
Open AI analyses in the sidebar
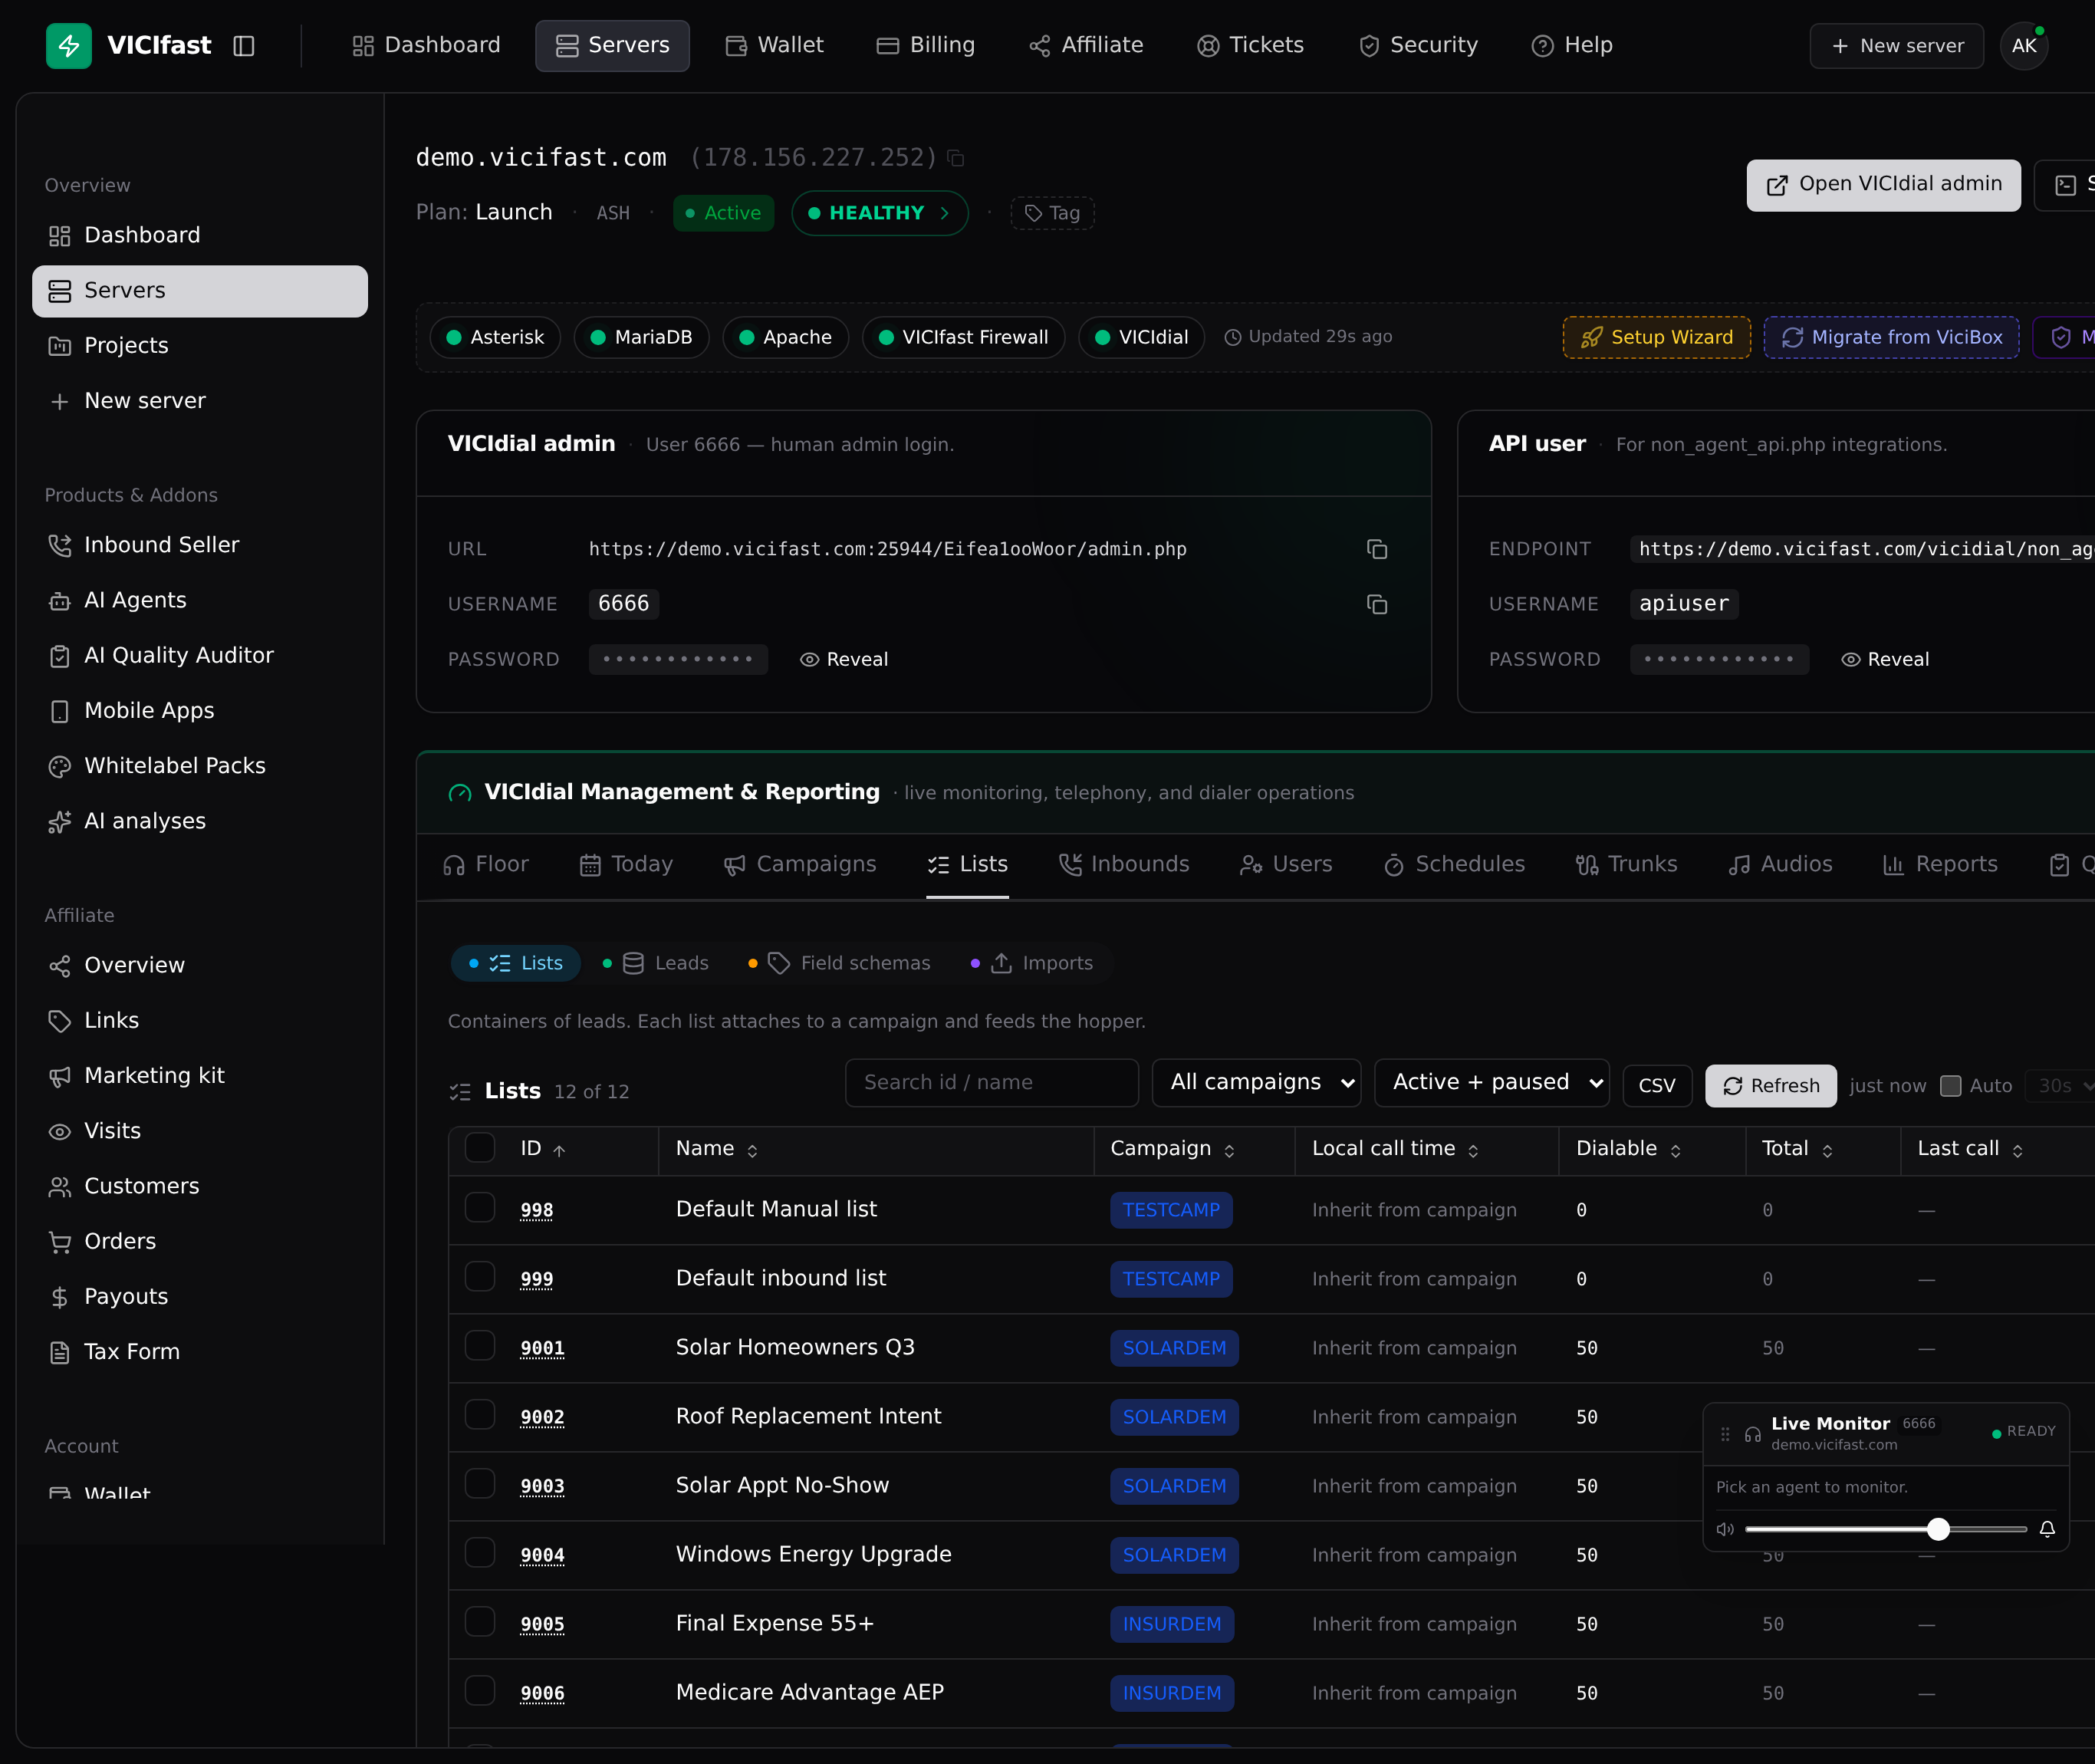click(200, 821)
